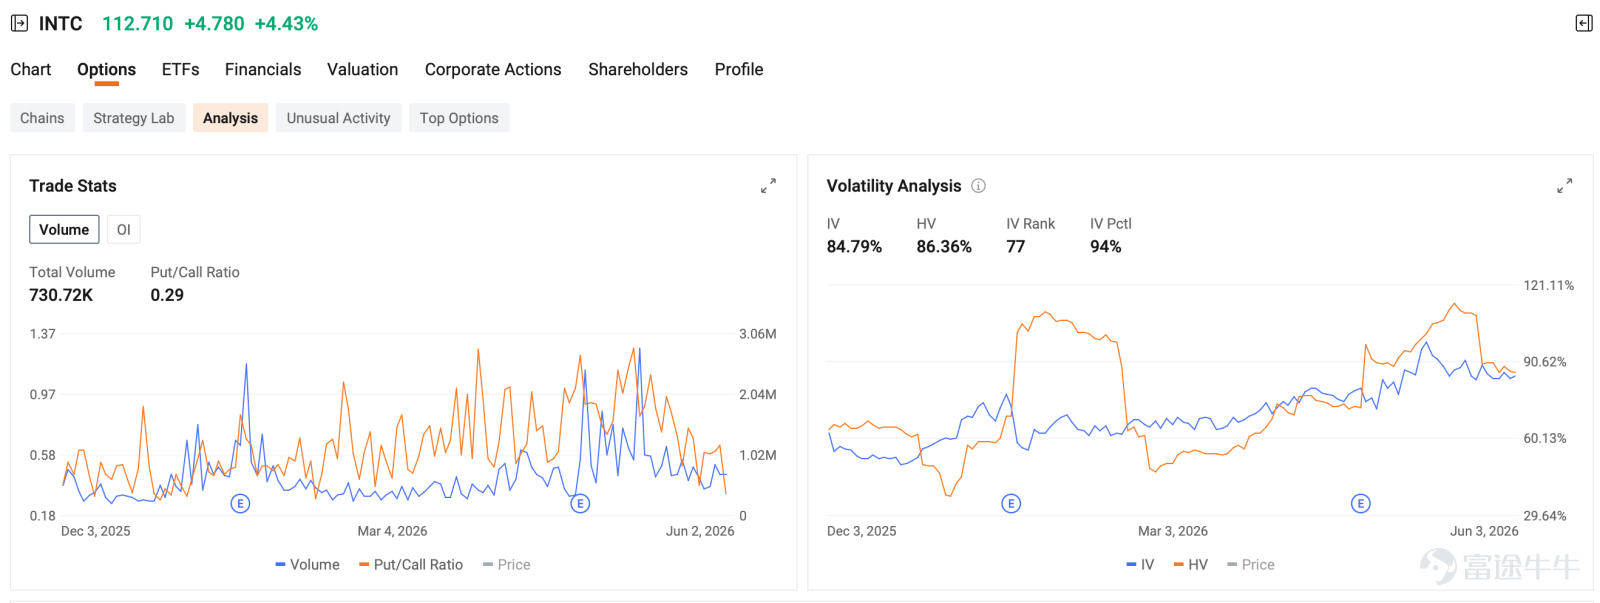Click second earnings marker on Volatility chart

pos(1360,503)
